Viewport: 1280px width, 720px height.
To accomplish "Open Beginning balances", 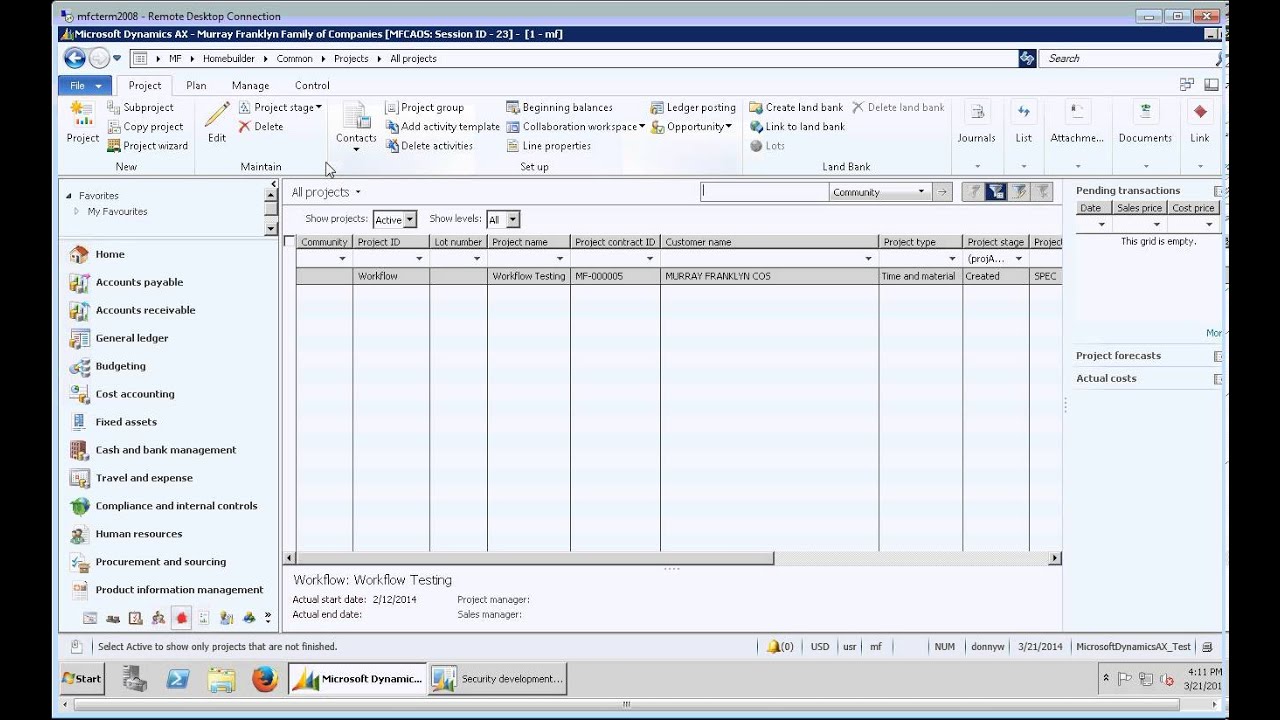I will (559, 107).
